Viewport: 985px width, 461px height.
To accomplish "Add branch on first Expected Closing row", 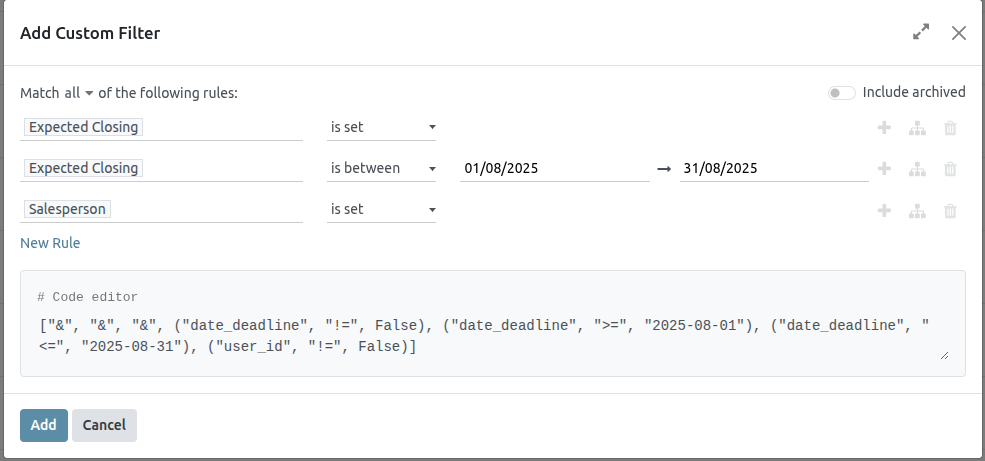I will click(917, 128).
